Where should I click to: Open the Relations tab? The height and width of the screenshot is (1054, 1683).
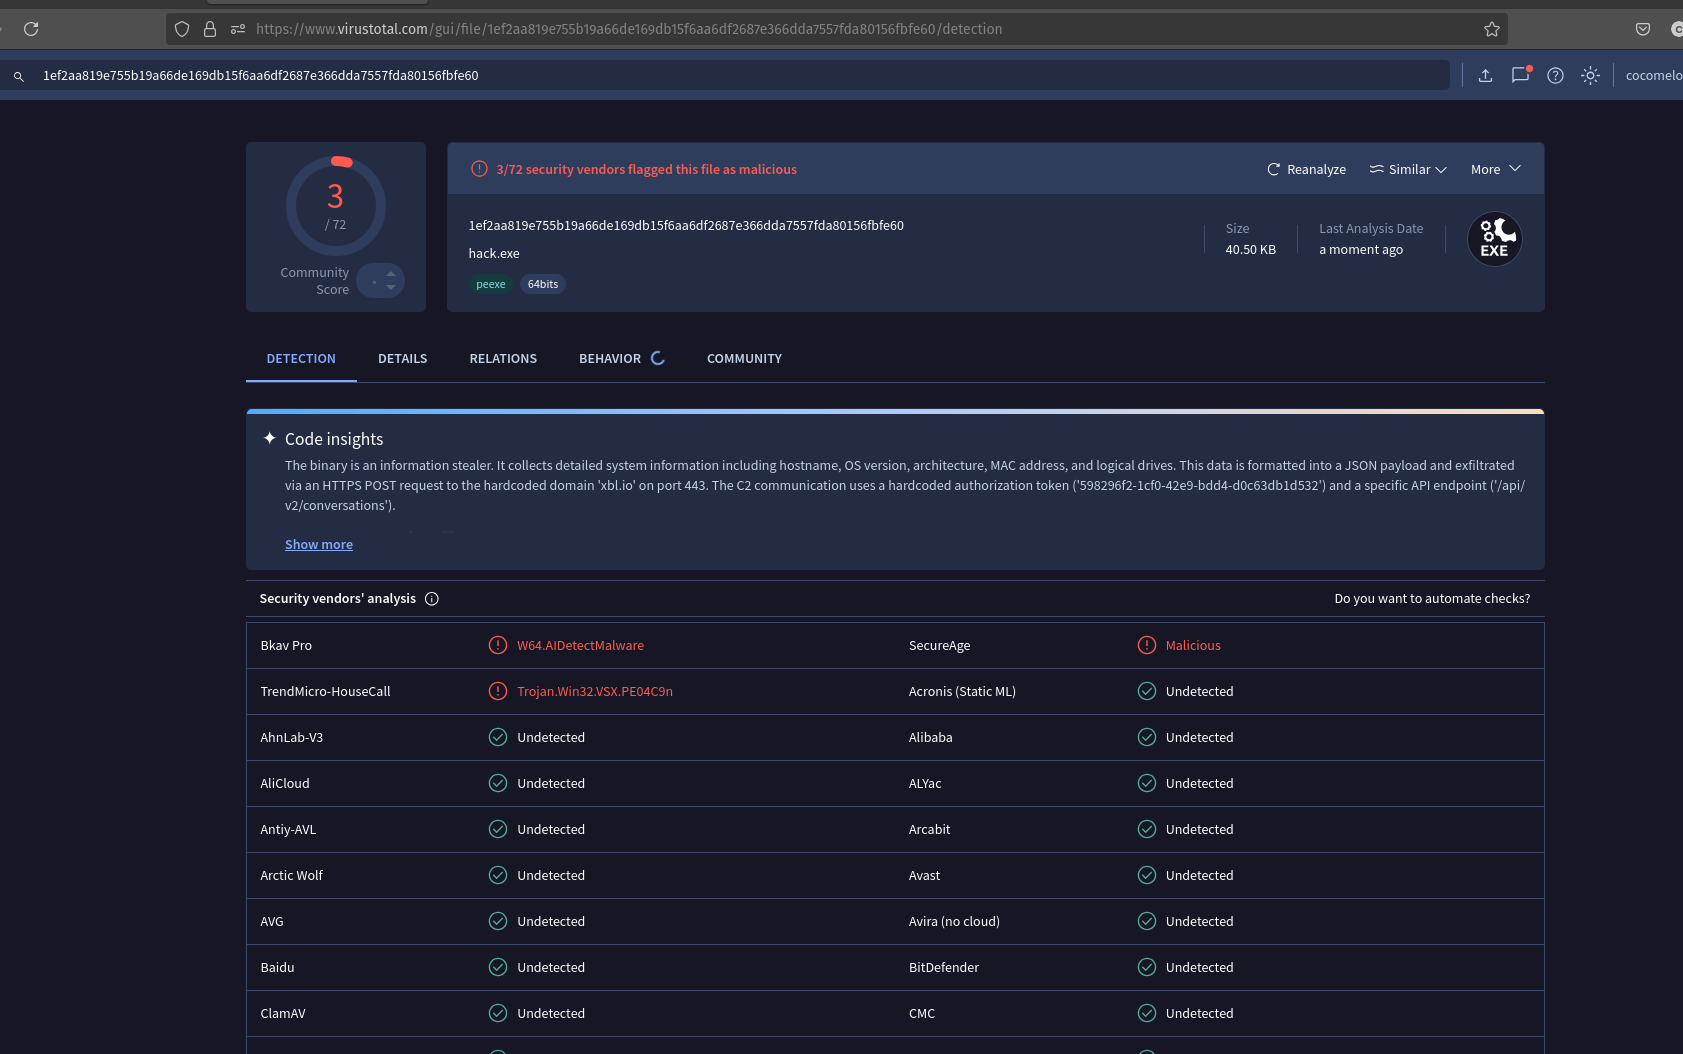tap(503, 359)
